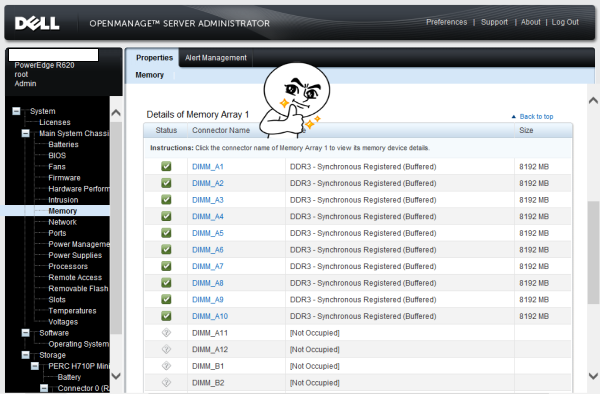Screen dimensions: 600x394
Task: Select Intrusion in the tree
Action: pos(63,200)
